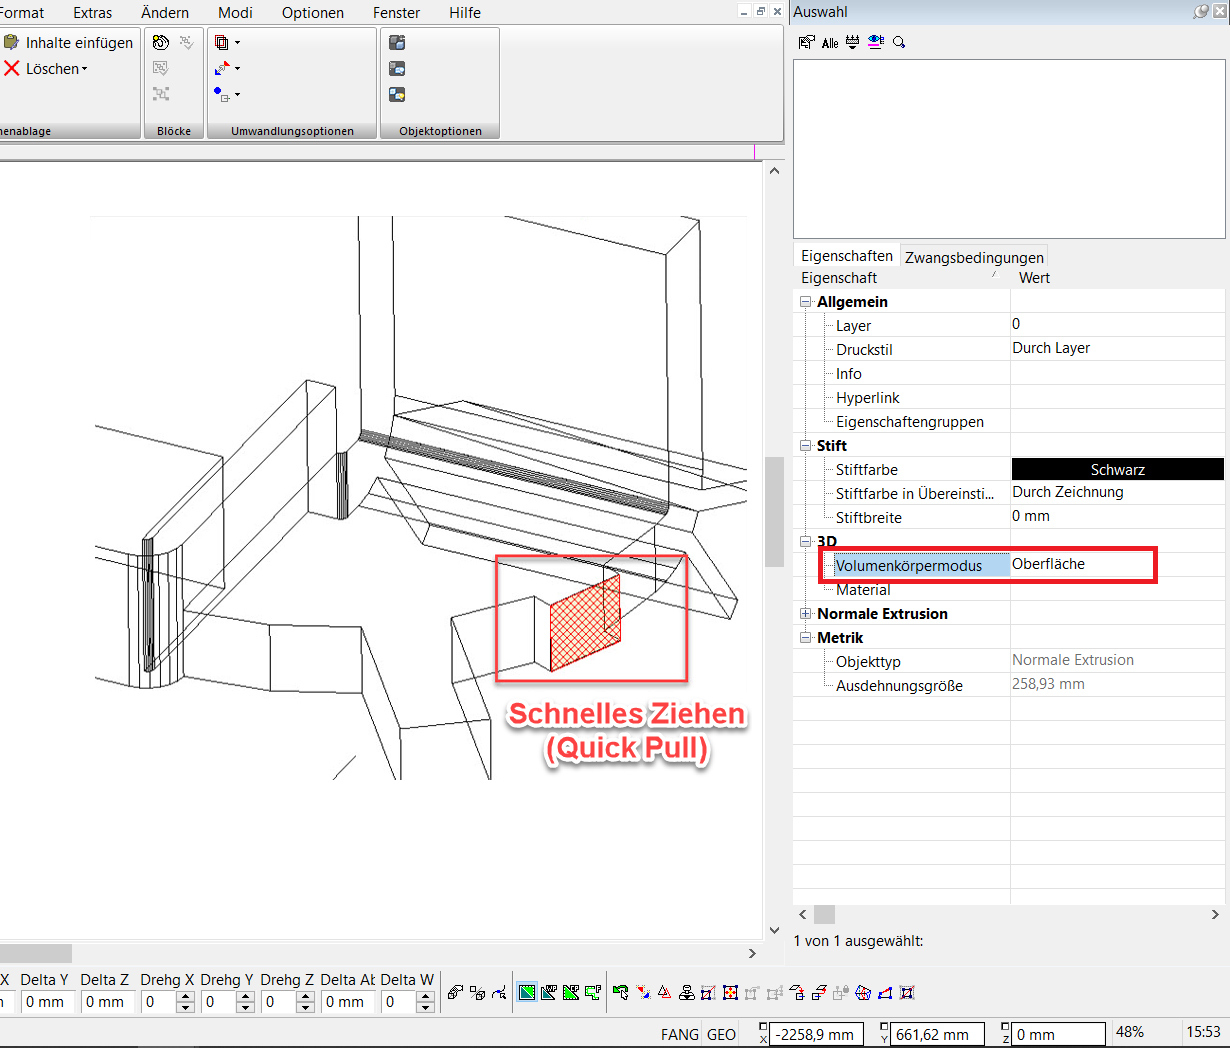Select the Volumenkörpermodus property row
1230x1048 pixels.
coord(1010,565)
